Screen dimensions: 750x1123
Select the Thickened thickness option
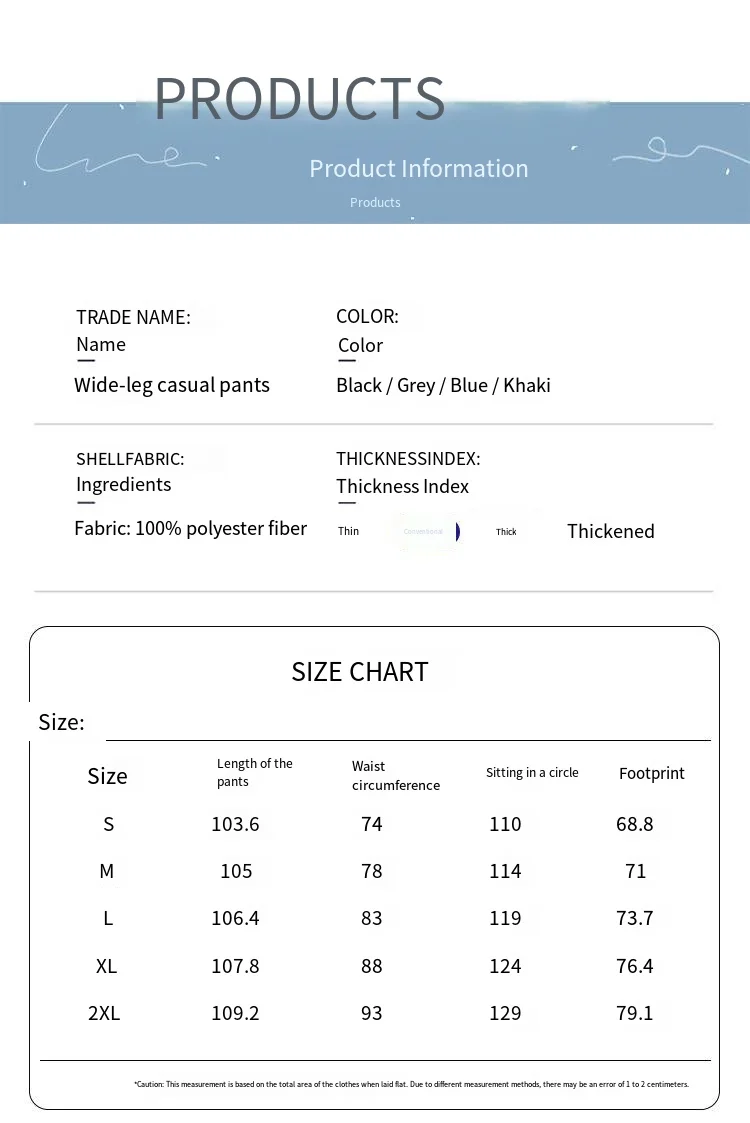click(610, 531)
